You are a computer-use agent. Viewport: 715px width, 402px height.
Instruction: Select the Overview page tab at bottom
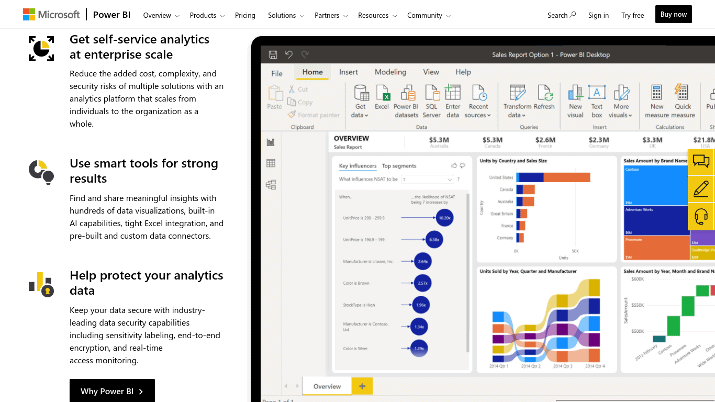[327, 387]
